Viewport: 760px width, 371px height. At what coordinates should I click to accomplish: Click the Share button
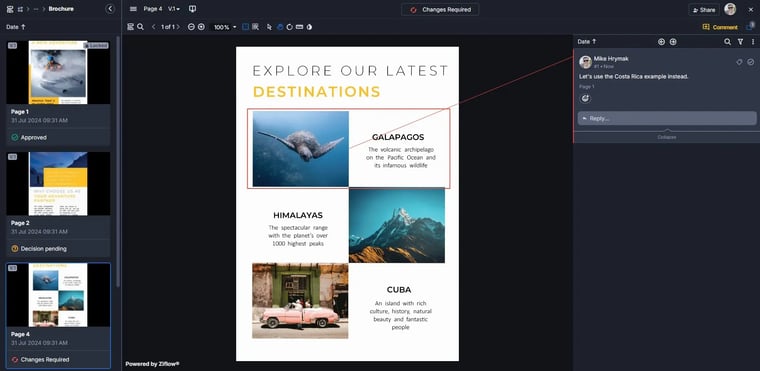(704, 10)
